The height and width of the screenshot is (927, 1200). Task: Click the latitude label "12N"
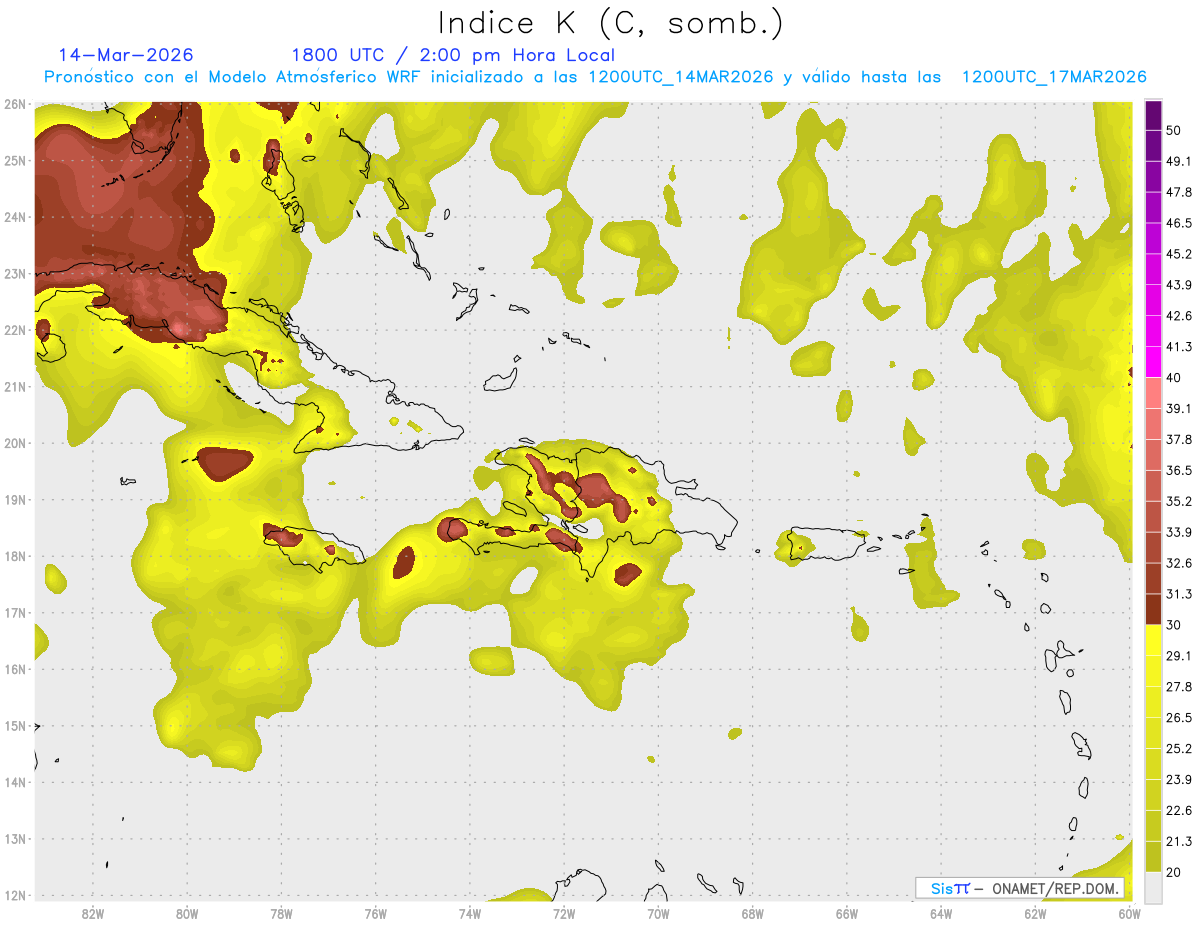16,895
